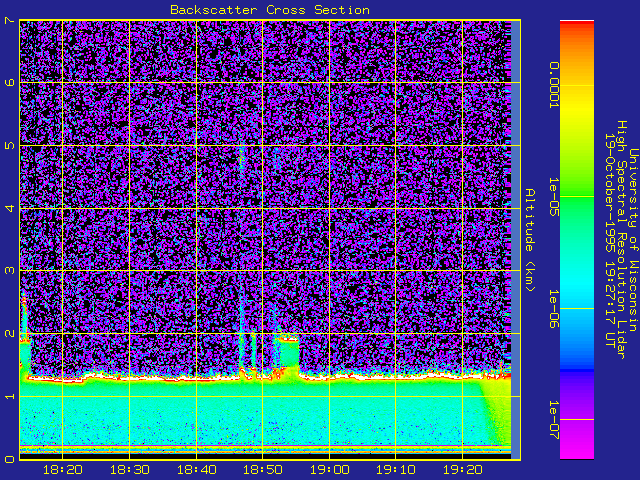Click altitude label 5 on the left axis
640x480 pixels.
(10, 146)
